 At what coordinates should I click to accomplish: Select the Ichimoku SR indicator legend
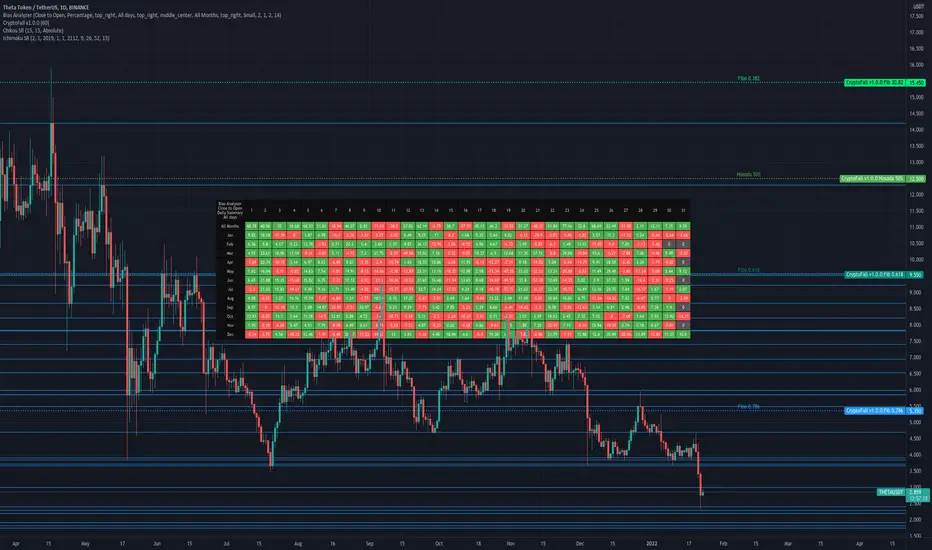pos(56,38)
